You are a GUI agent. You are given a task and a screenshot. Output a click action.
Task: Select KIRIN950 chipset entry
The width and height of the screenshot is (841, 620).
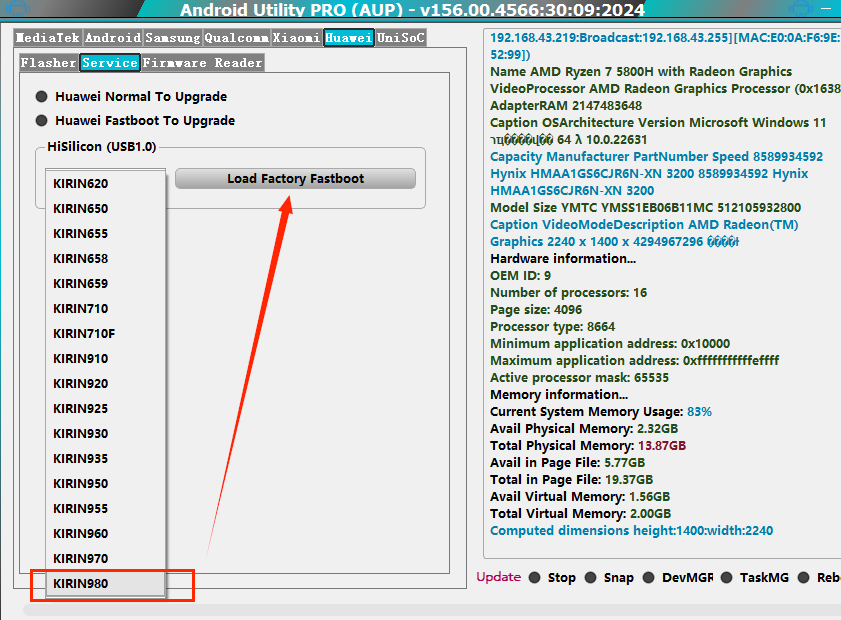(x=106, y=484)
